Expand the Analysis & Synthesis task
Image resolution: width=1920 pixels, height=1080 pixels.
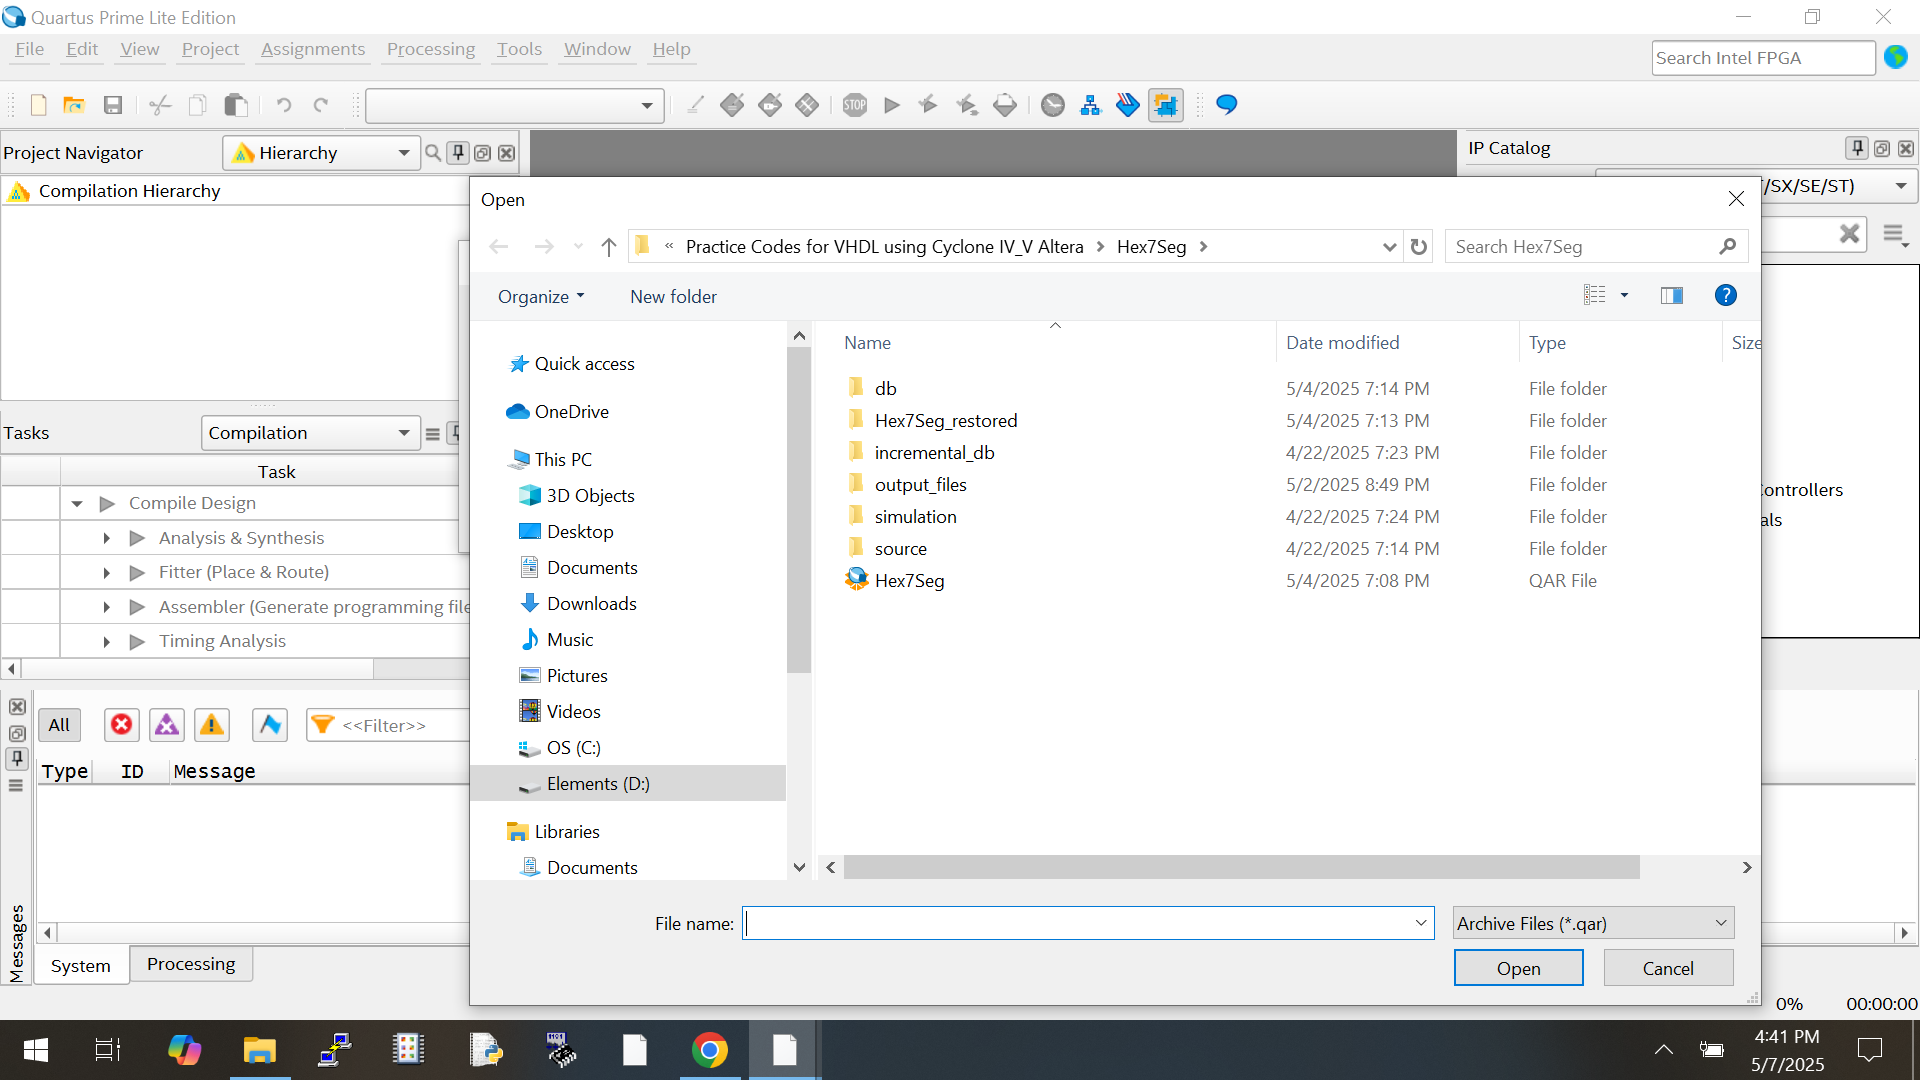click(x=106, y=538)
